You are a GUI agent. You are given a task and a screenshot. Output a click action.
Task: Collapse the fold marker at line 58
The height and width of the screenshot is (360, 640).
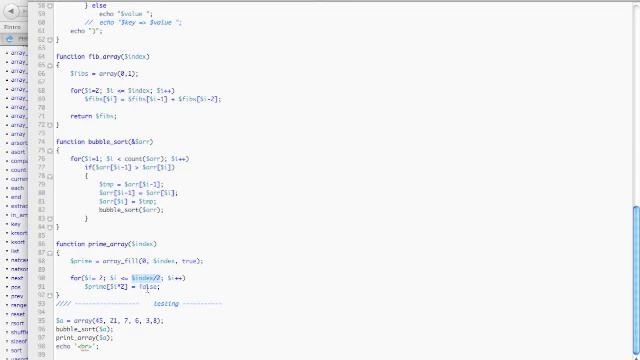[50, 6]
